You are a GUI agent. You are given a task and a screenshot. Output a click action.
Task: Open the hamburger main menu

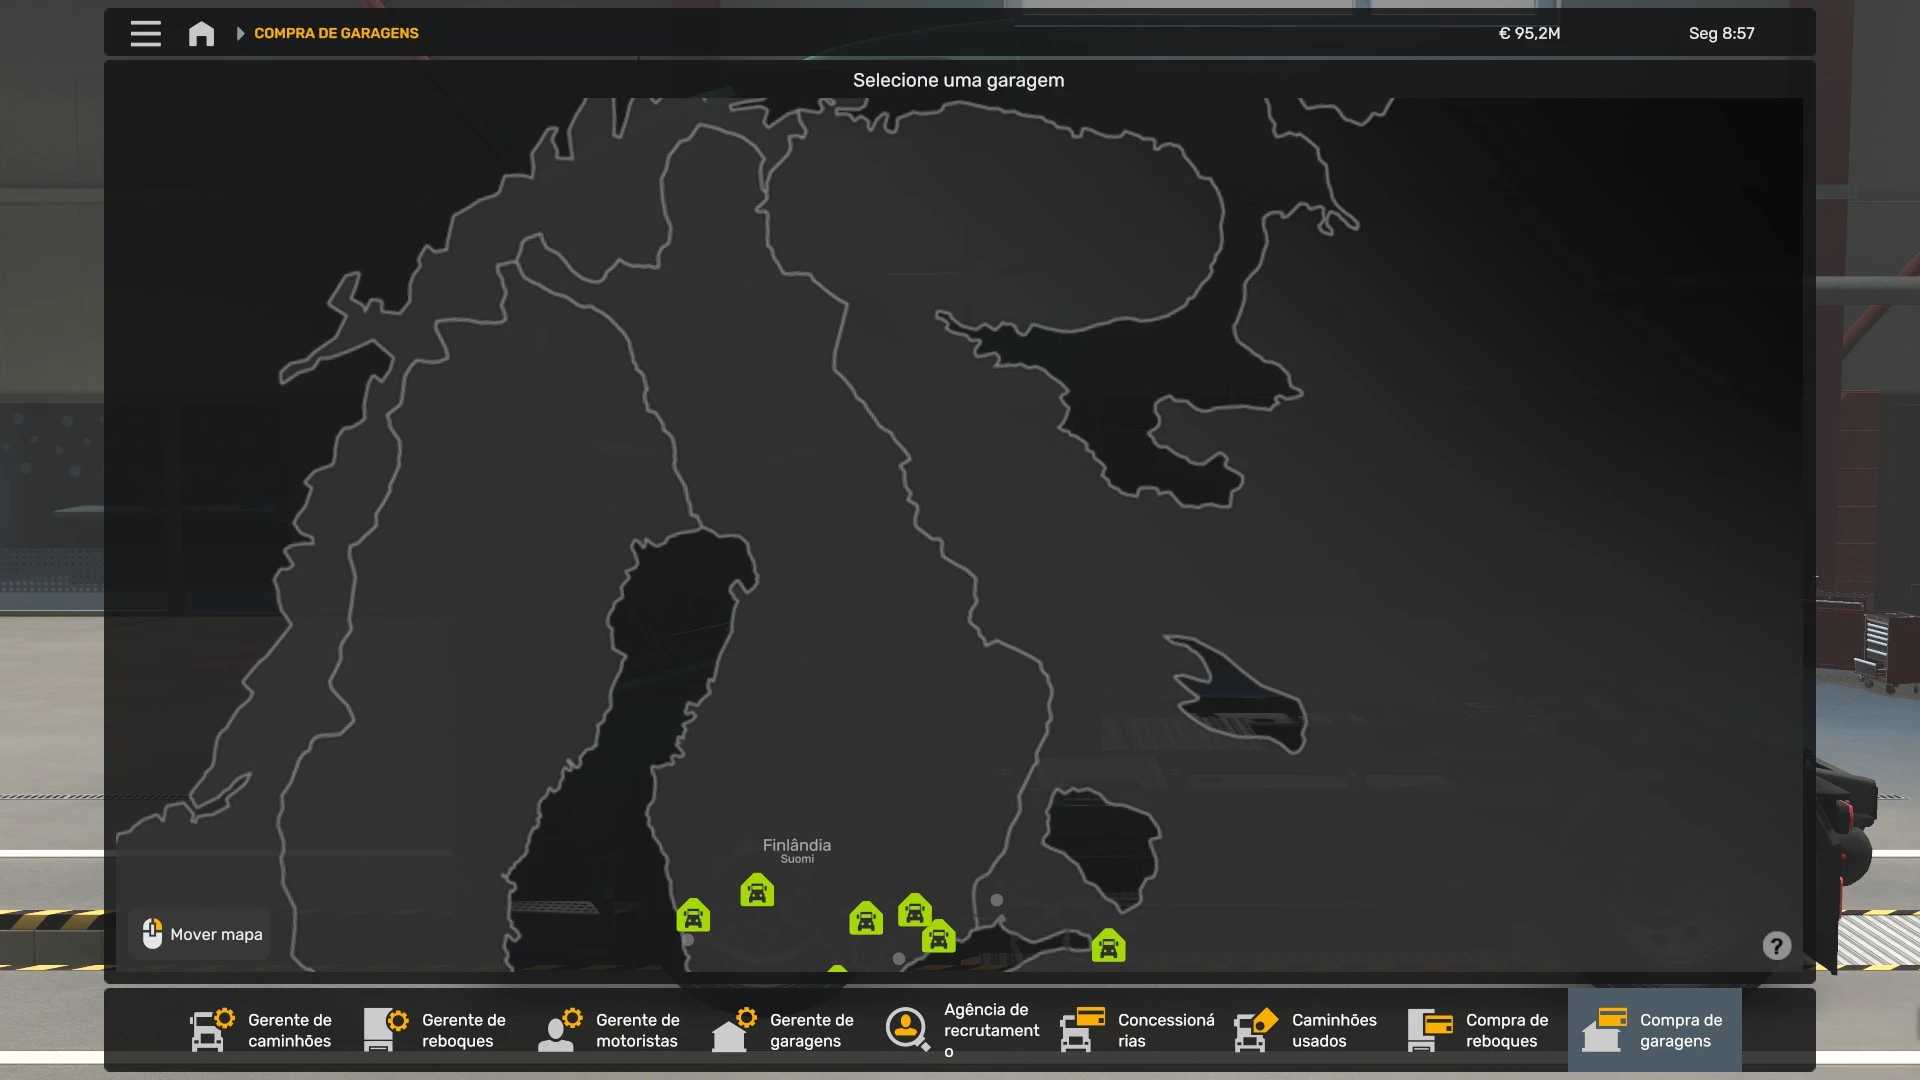pyautogui.click(x=145, y=33)
